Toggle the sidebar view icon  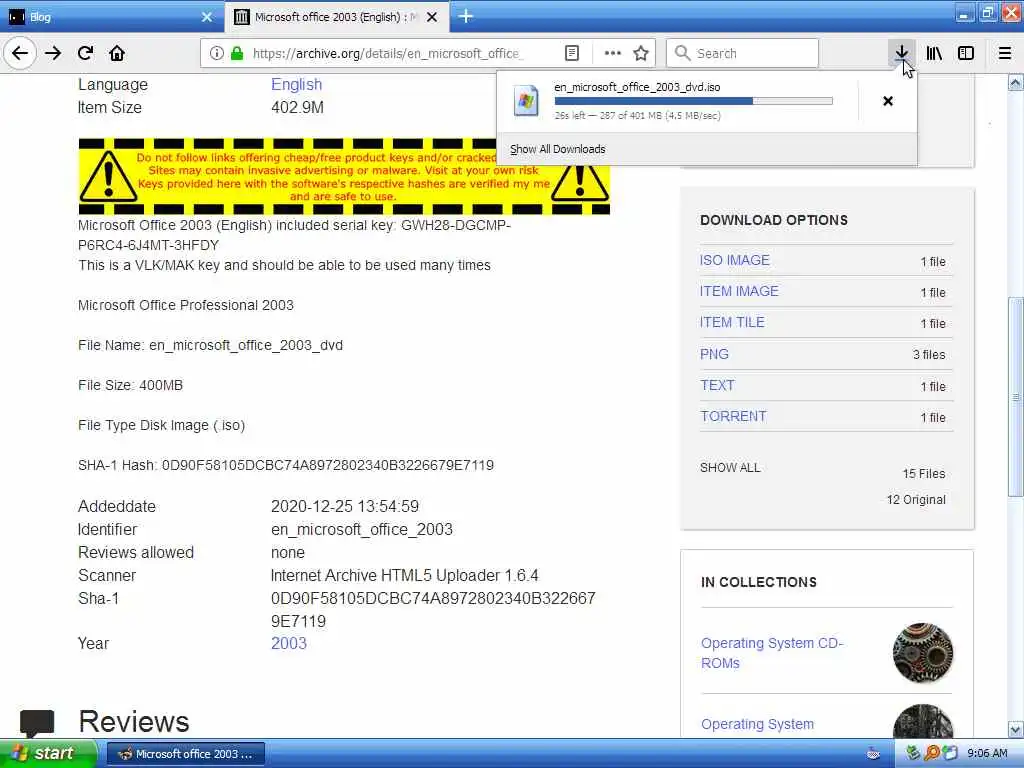tap(966, 53)
